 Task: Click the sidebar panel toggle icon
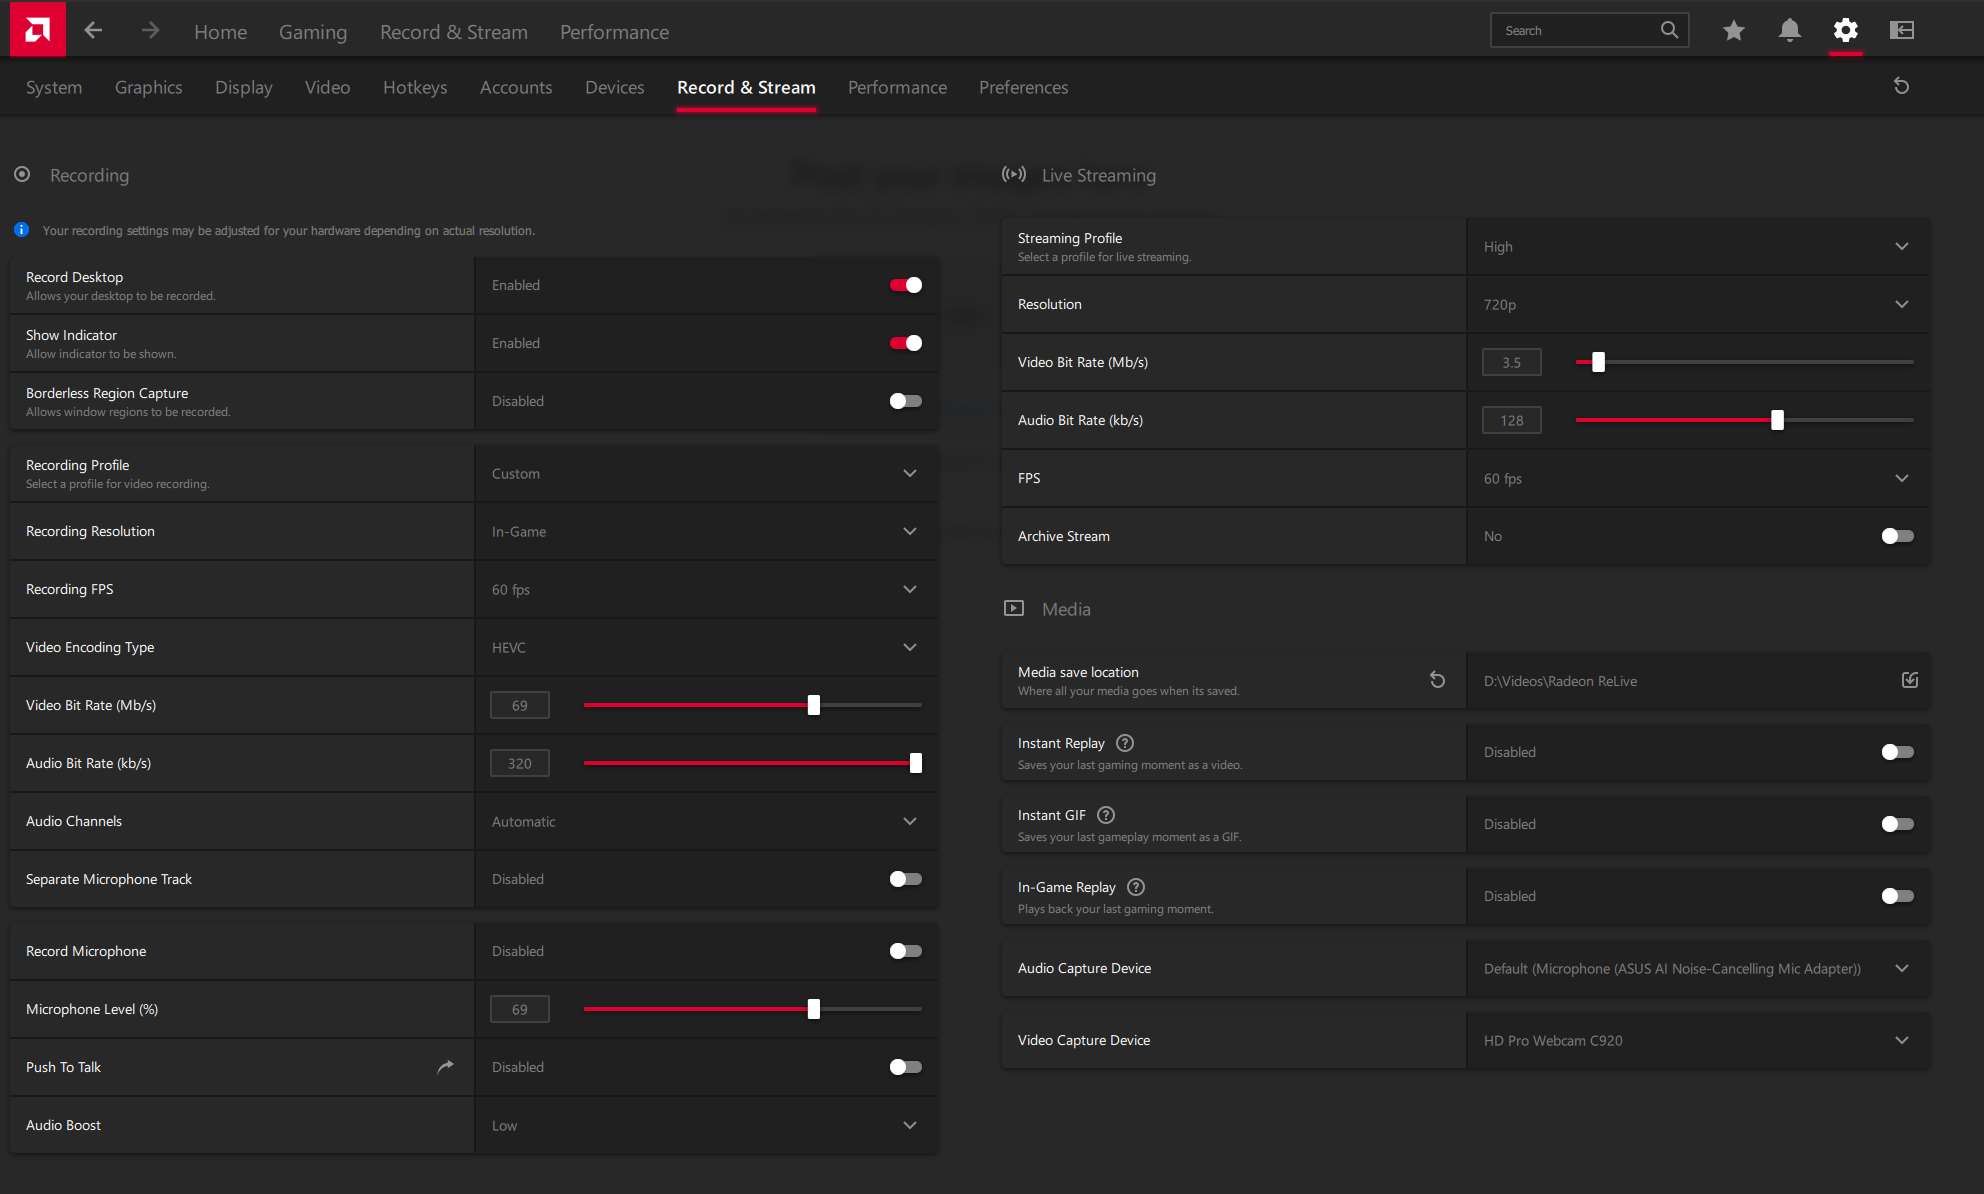tap(1901, 31)
